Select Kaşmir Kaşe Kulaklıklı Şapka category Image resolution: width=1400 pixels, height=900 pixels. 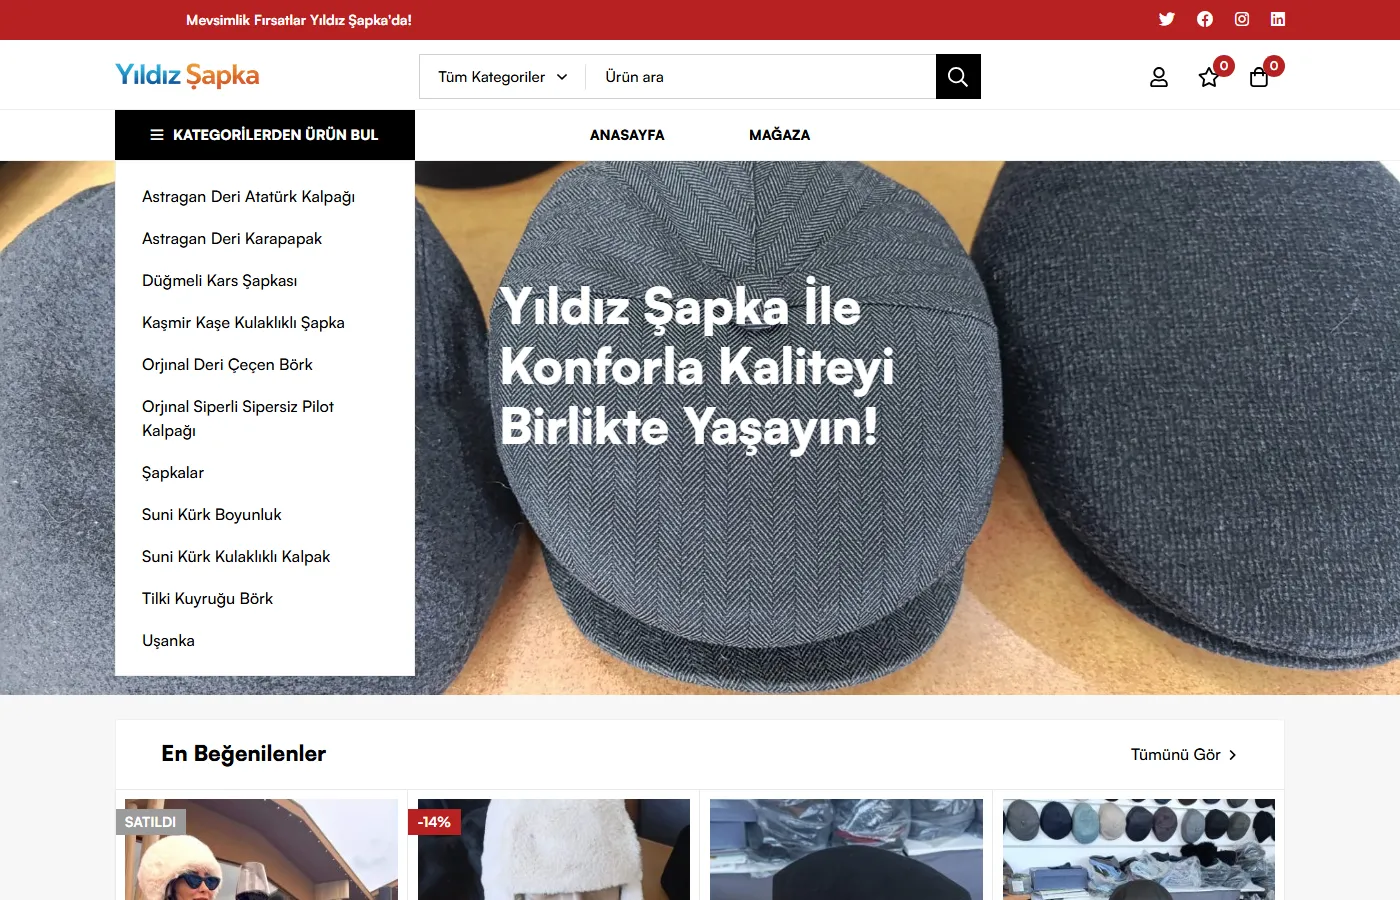(x=243, y=323)
